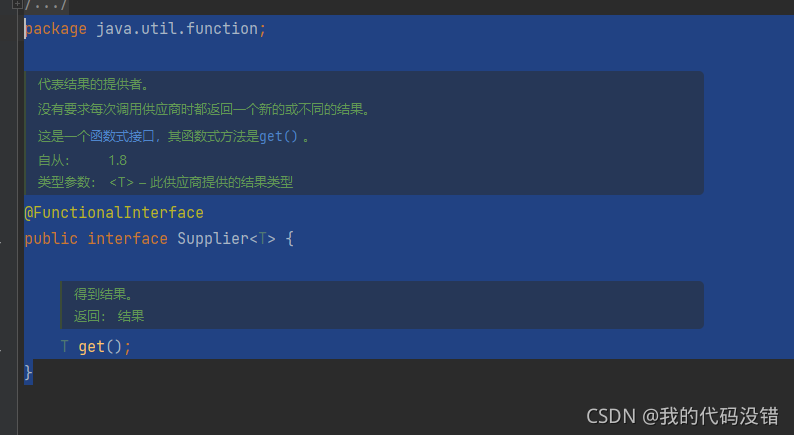
Task: Click the 自从: 1.8 doc line
Action: tap(83, 161)
